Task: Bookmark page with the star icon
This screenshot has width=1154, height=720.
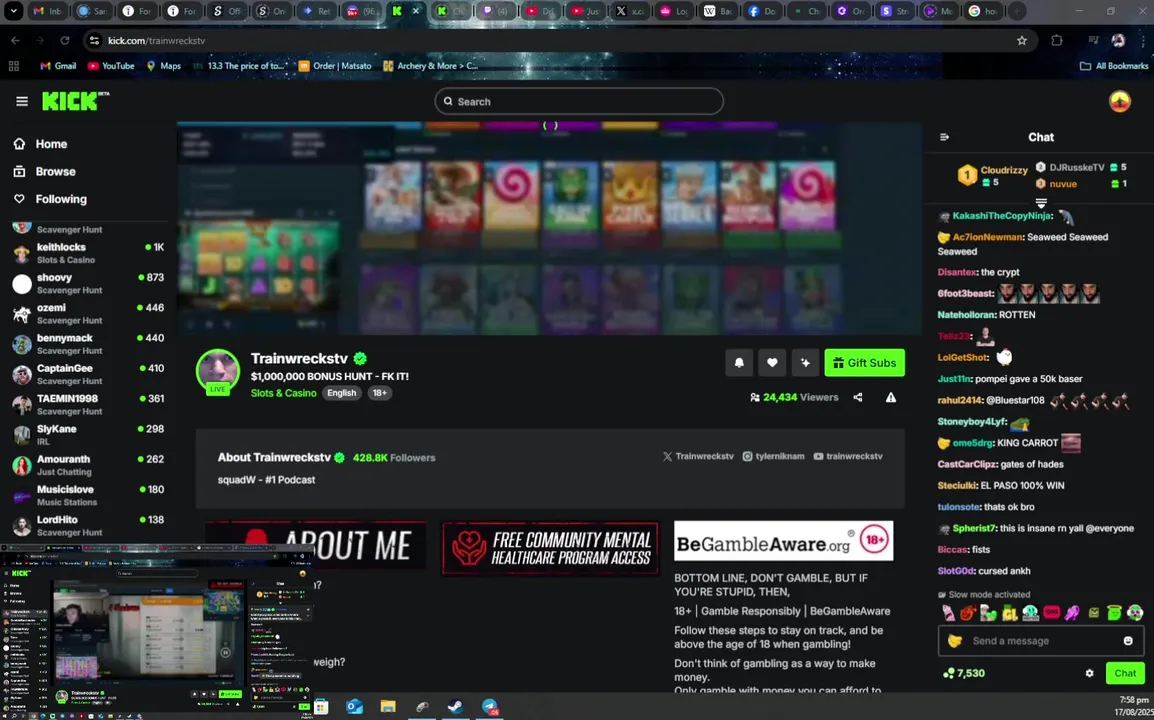Action: (x=1022, y=40)
